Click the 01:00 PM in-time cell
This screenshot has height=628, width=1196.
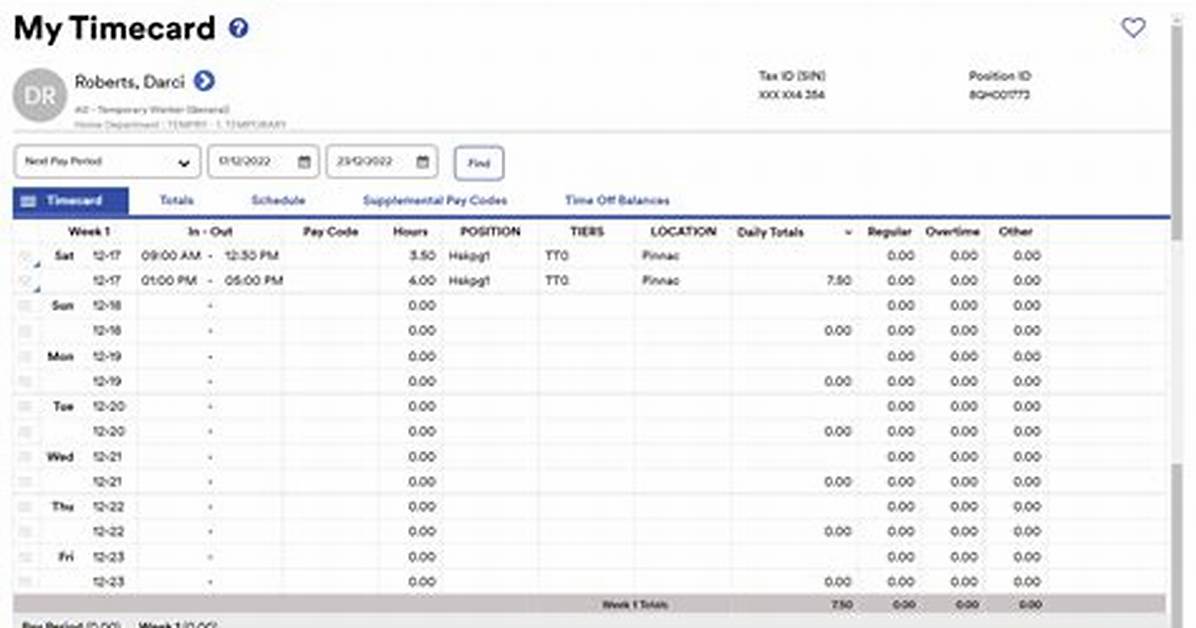click(169, 281)
